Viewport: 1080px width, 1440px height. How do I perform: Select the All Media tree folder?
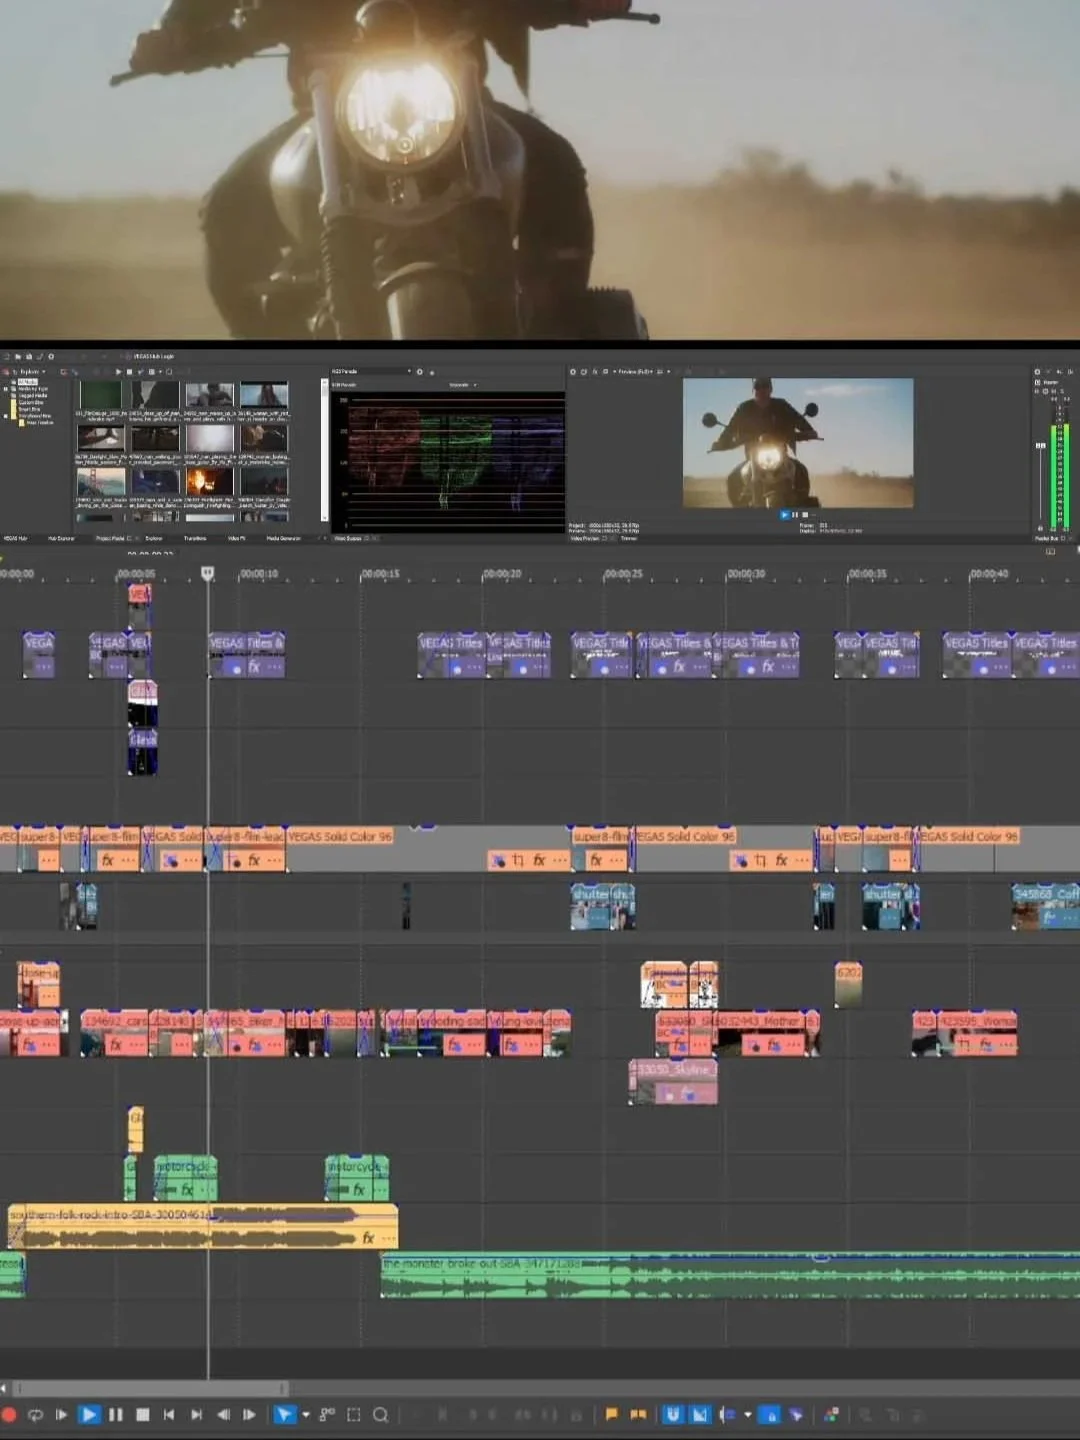point(27,382)
